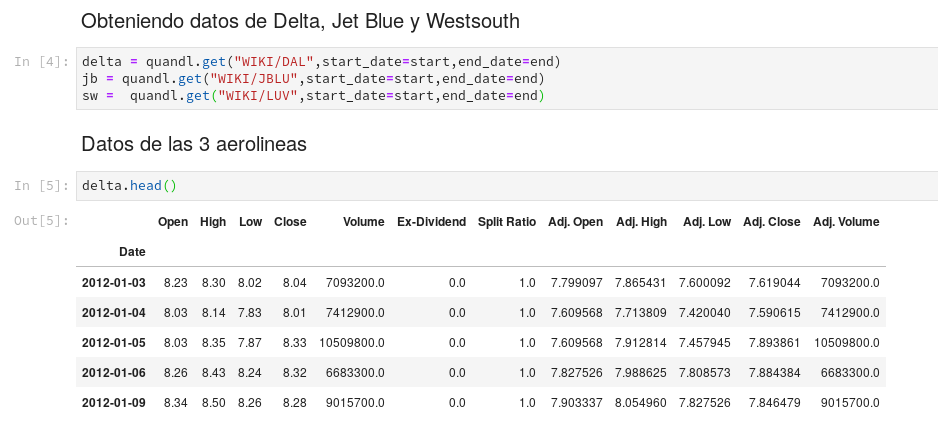Viewport: 938px width, 432px height.
Task: Click the Ex-Dividend column header
Action: pos(431,222)
